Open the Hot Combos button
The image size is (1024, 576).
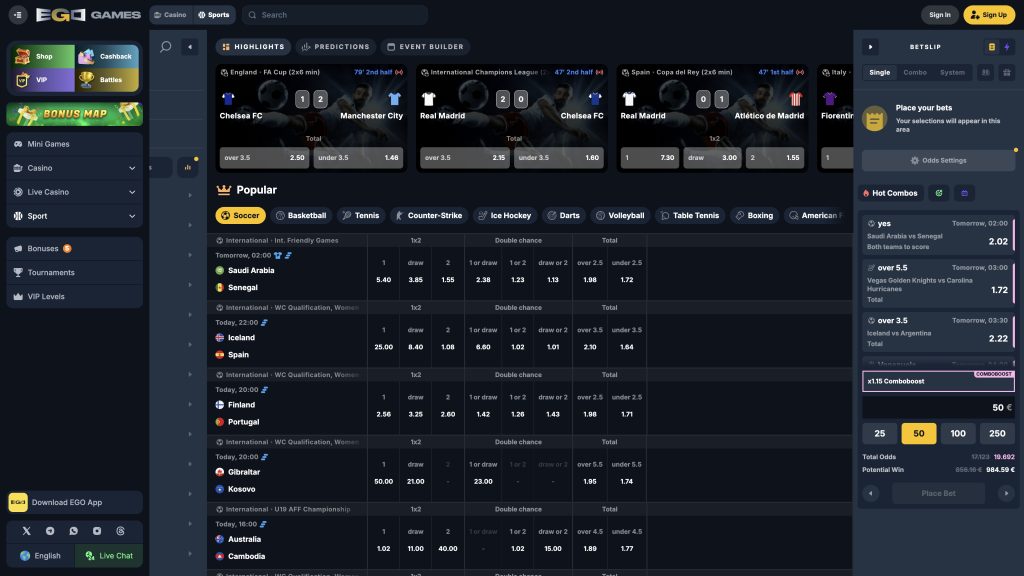pyautogui.click(x=889, y=193)
